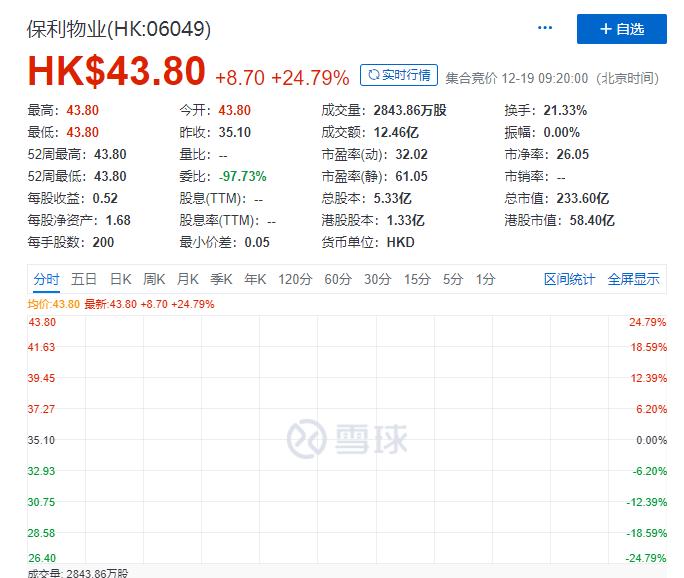Click the 保利物业(HK:06049) stock title
Screen dimensions: 684x578
[119, 29]
